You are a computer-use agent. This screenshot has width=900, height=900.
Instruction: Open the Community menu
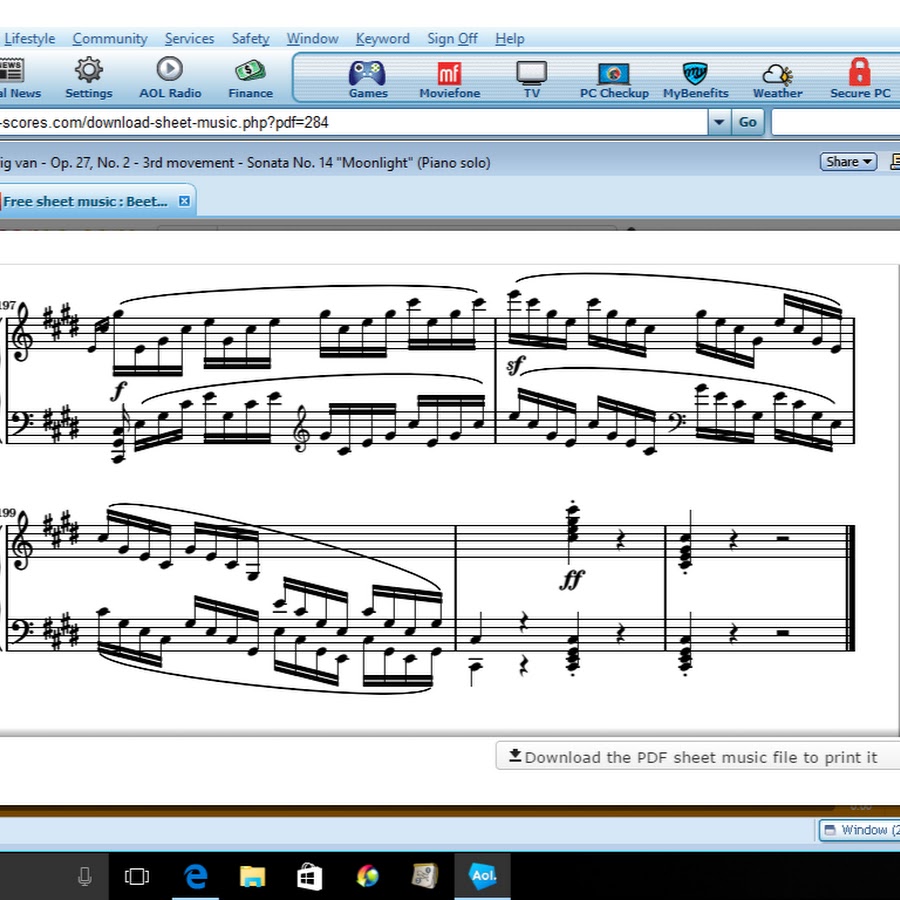(110, 38)
